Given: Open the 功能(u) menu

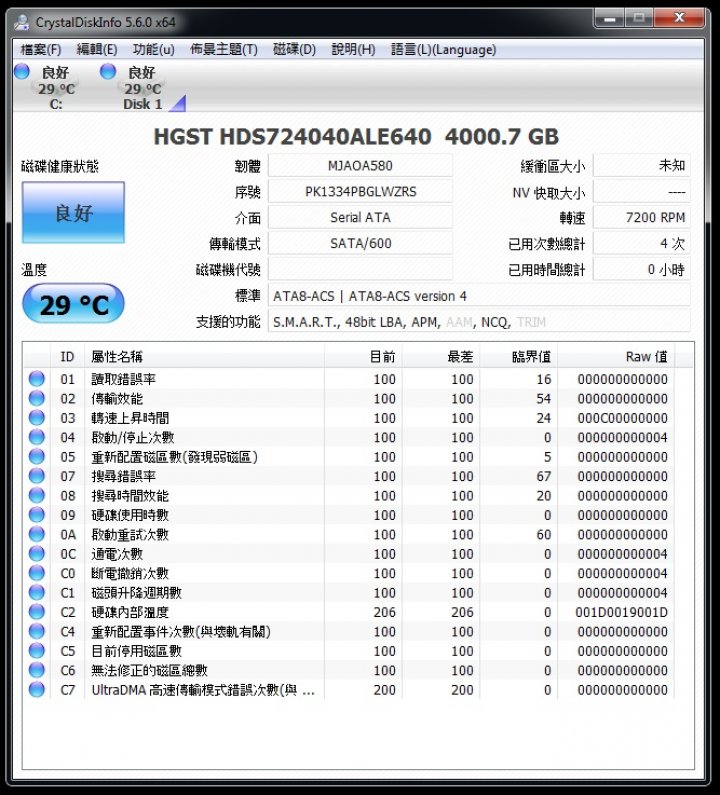Looking at the screenshot, I should [154, 49].
